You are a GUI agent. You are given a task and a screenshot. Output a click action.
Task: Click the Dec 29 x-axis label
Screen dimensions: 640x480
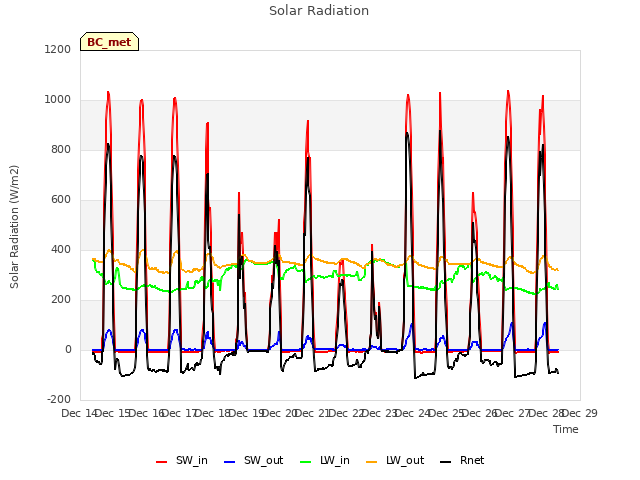click(580, 413)
